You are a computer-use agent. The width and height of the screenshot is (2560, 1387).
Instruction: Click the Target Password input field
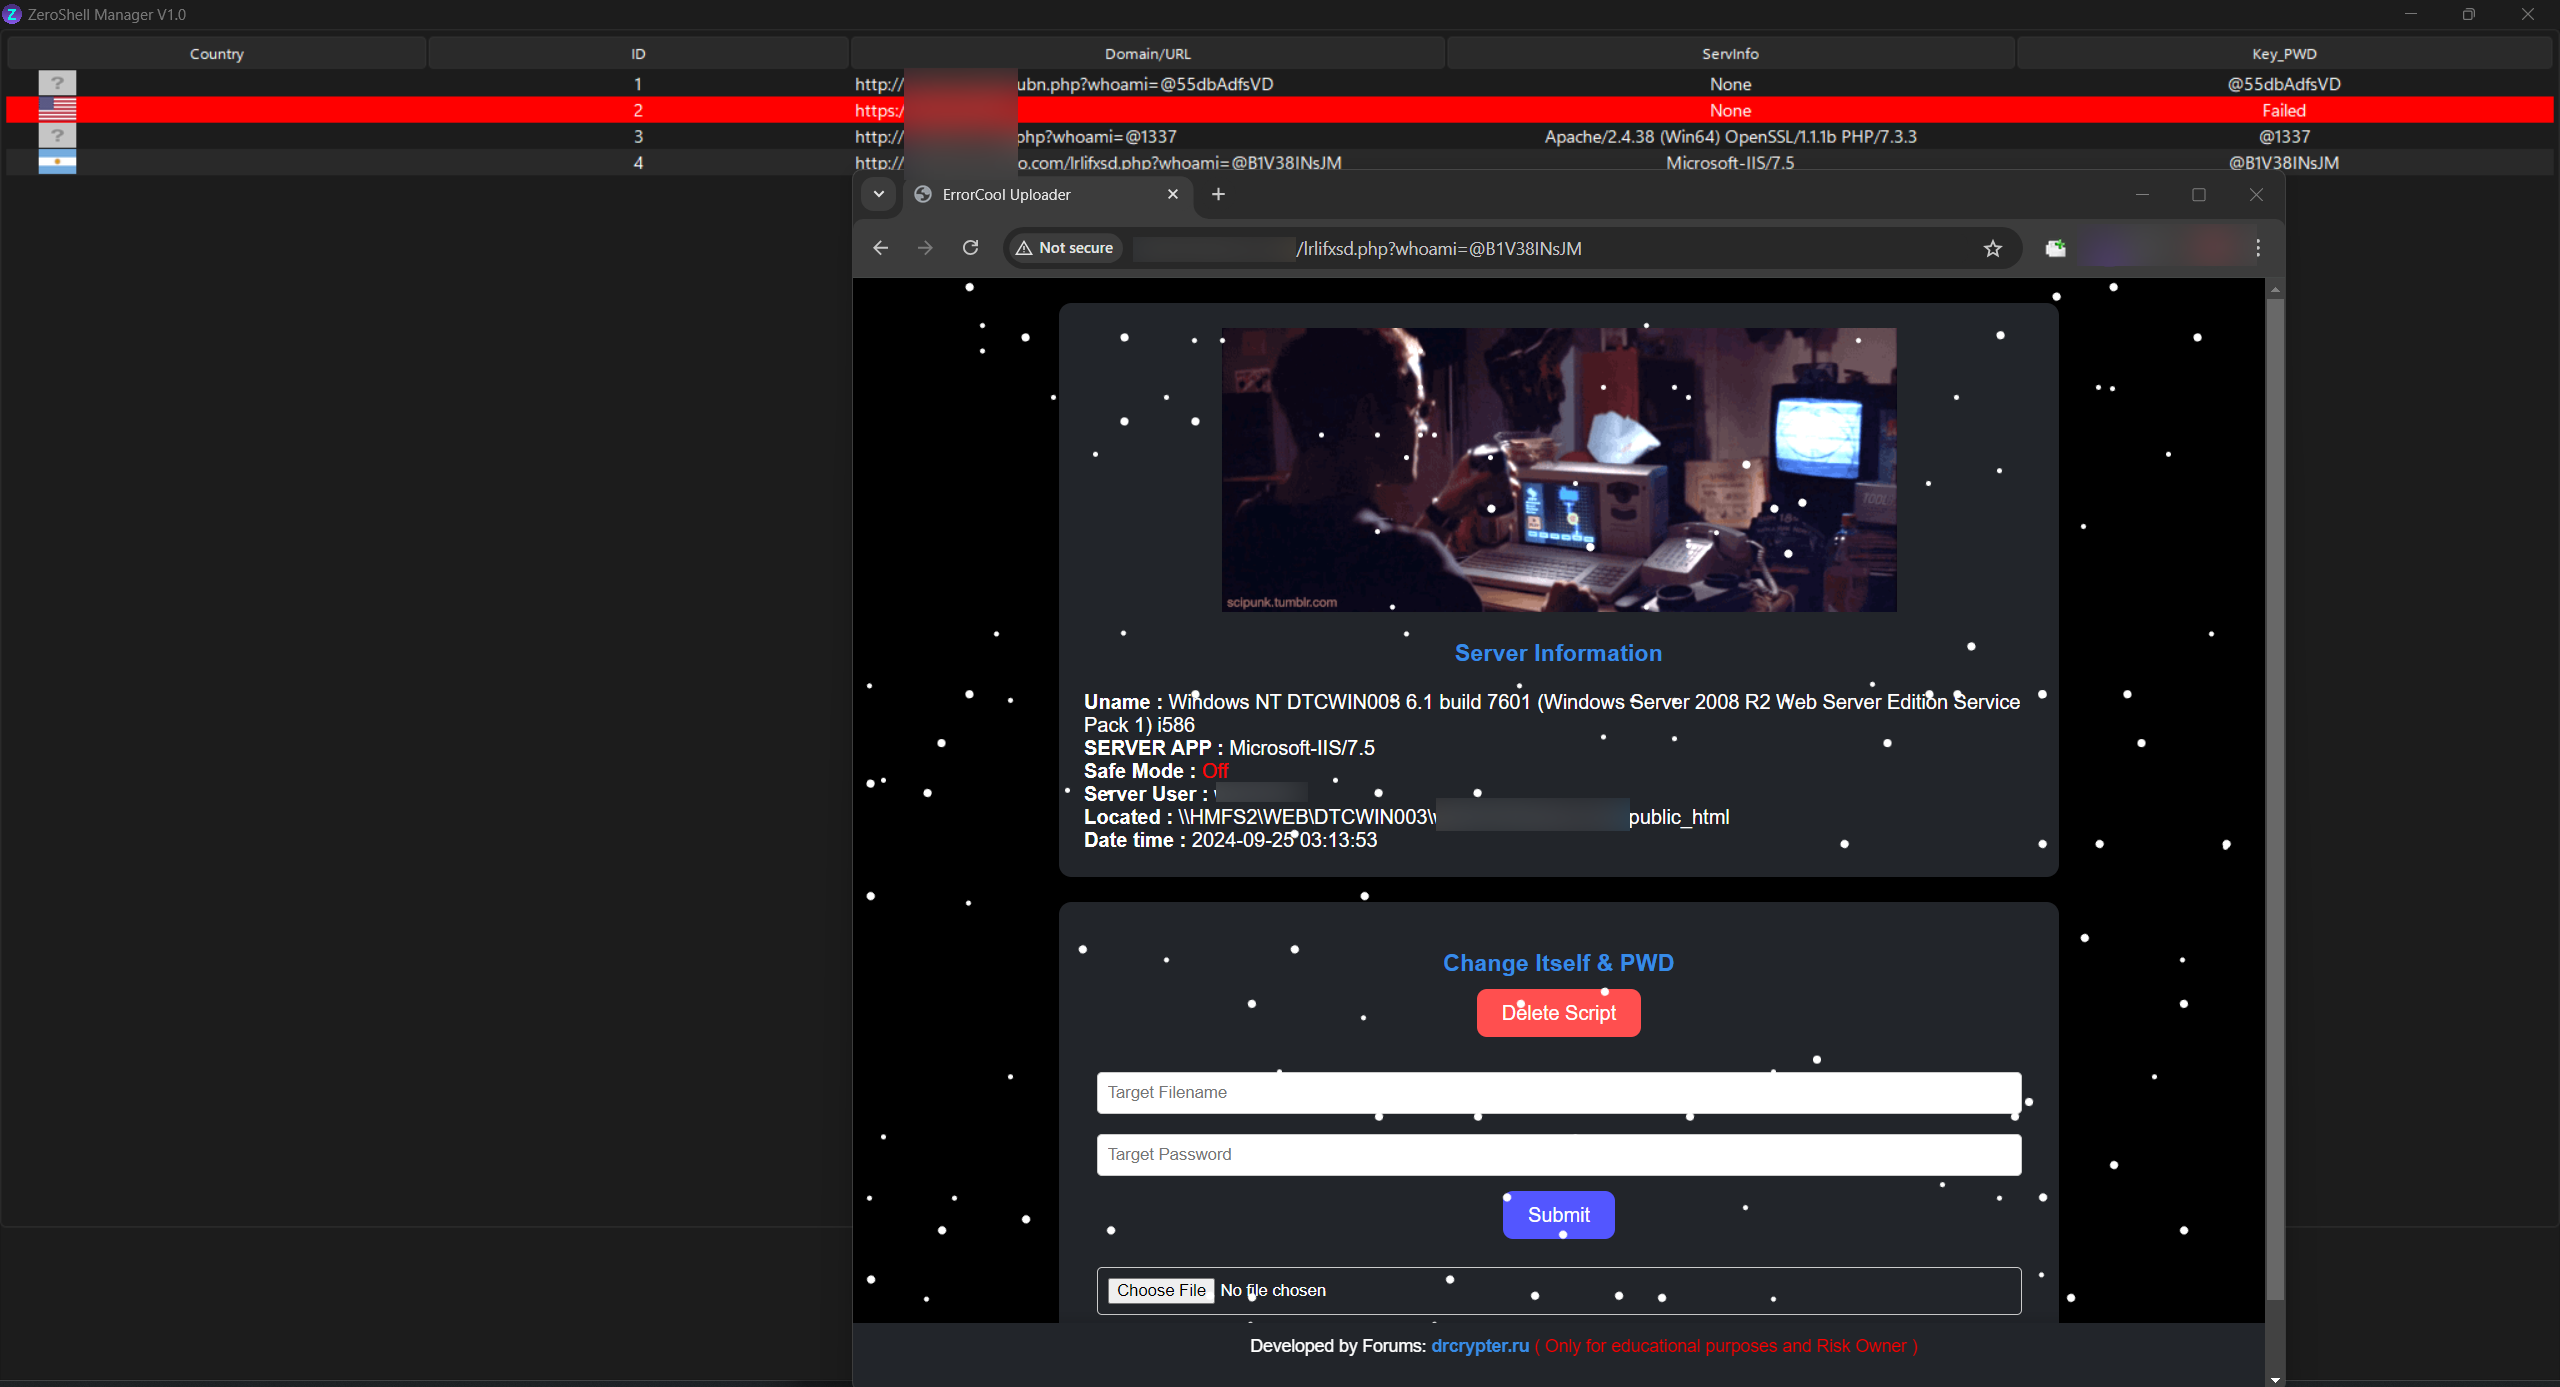pos(1558,1153)
